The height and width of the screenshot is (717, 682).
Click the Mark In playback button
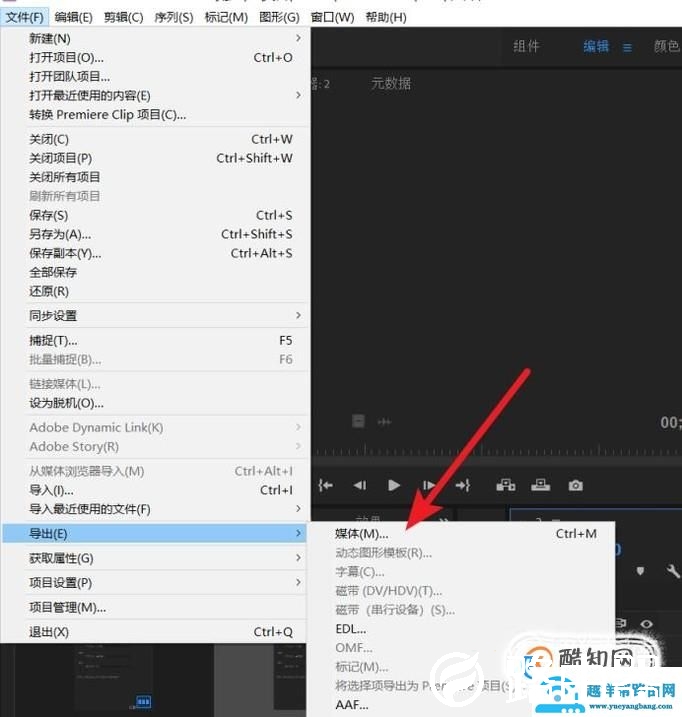pyautogui.click(x=326, y=485)
